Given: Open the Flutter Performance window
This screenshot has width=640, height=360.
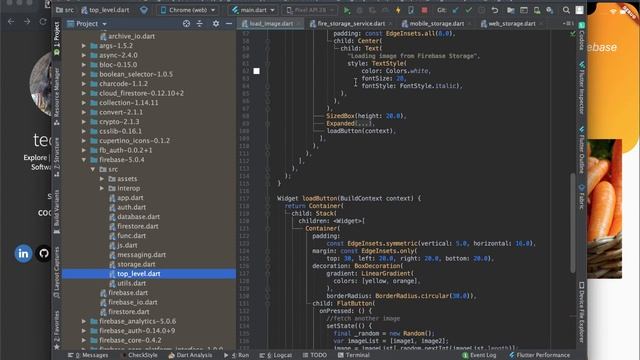Looking at the screenshot, I should click(540, 355).
